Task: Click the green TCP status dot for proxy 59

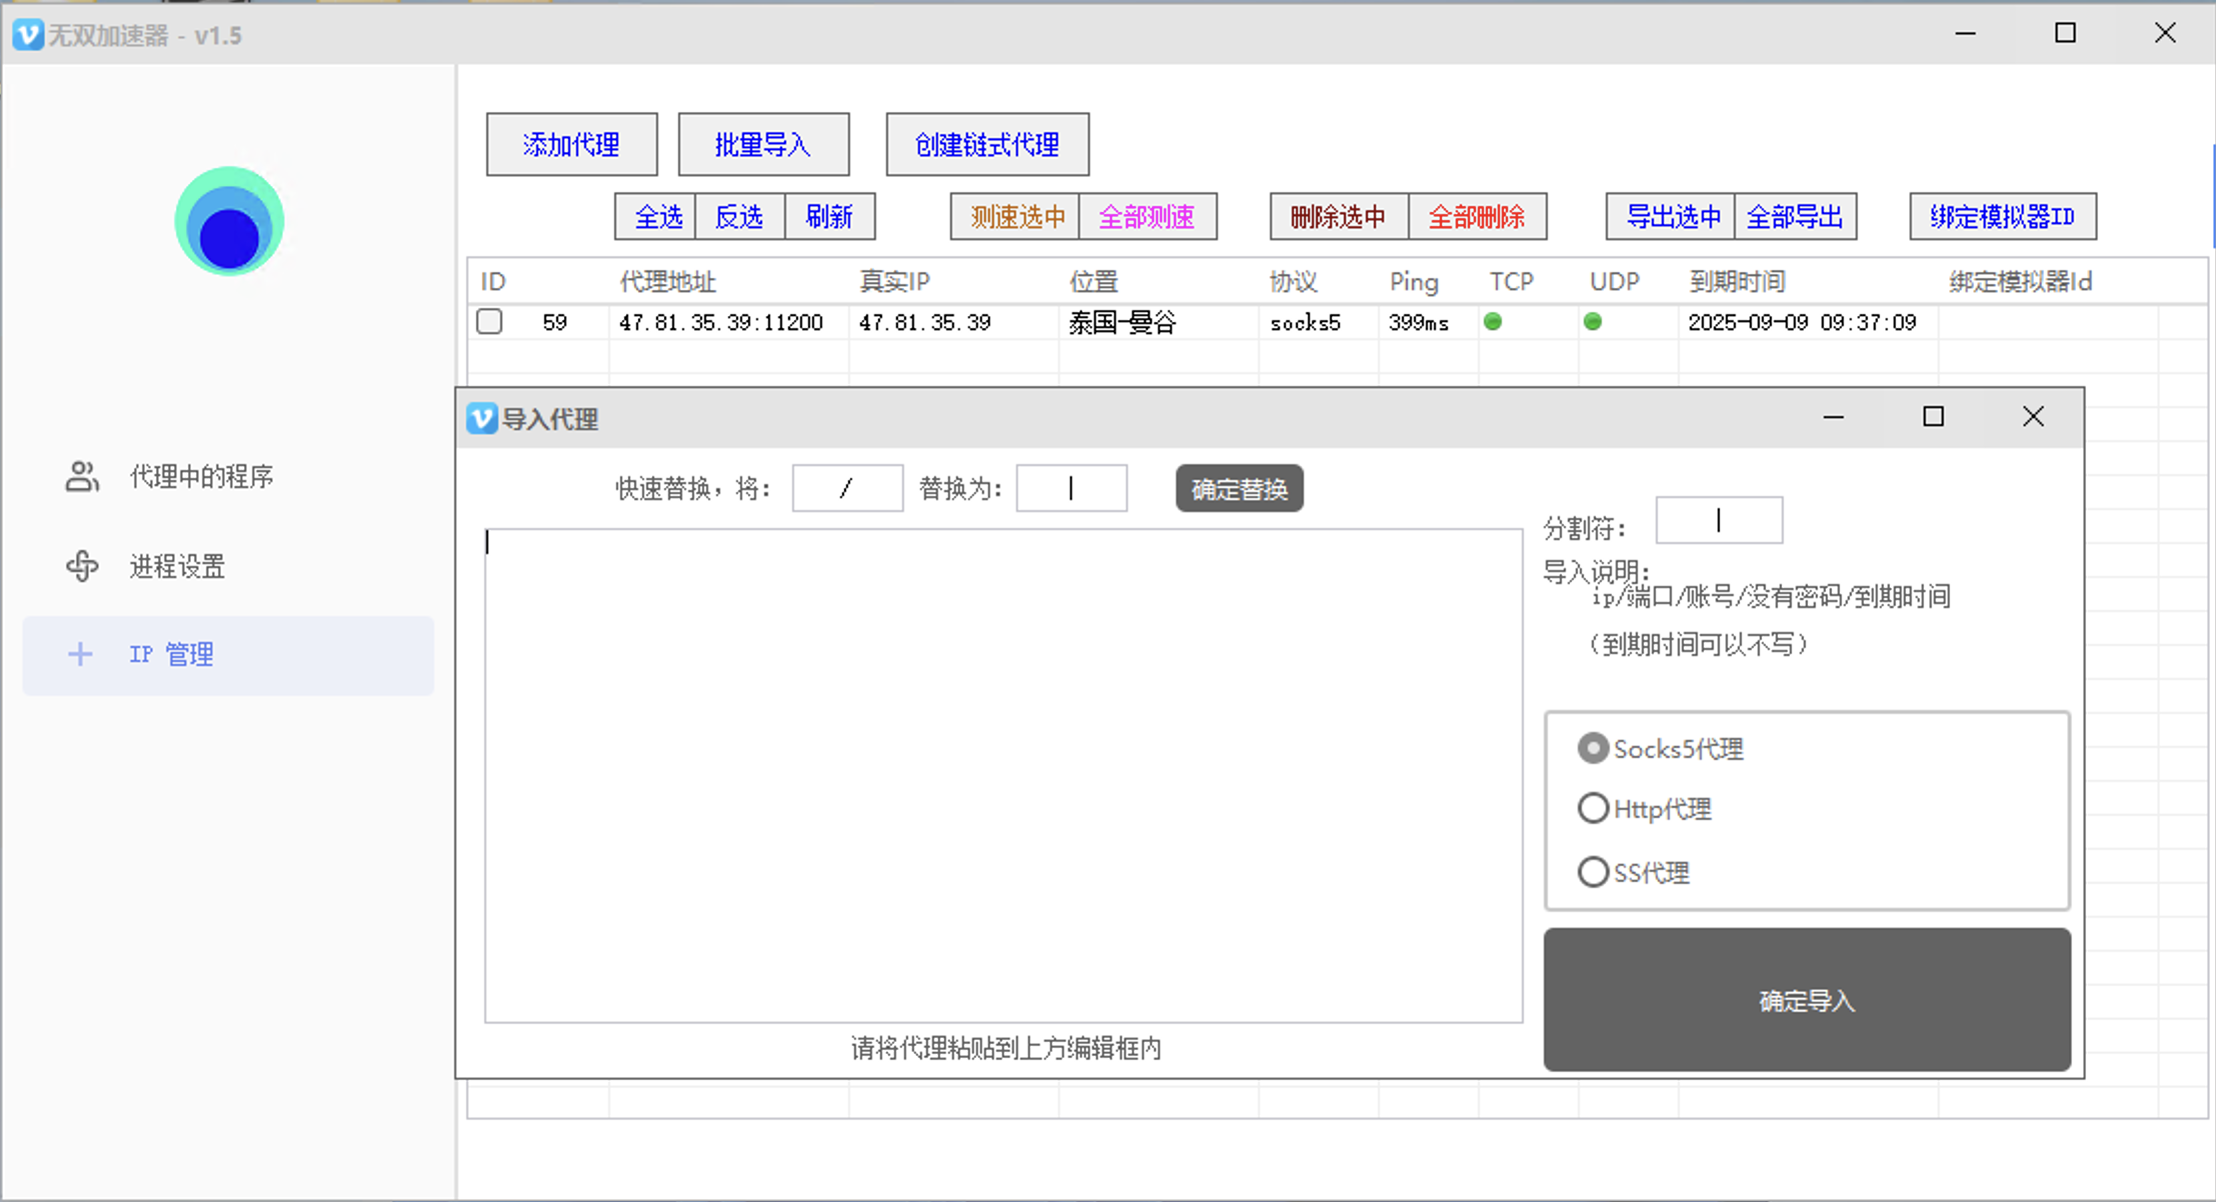Action: (x=1494, y=322)
